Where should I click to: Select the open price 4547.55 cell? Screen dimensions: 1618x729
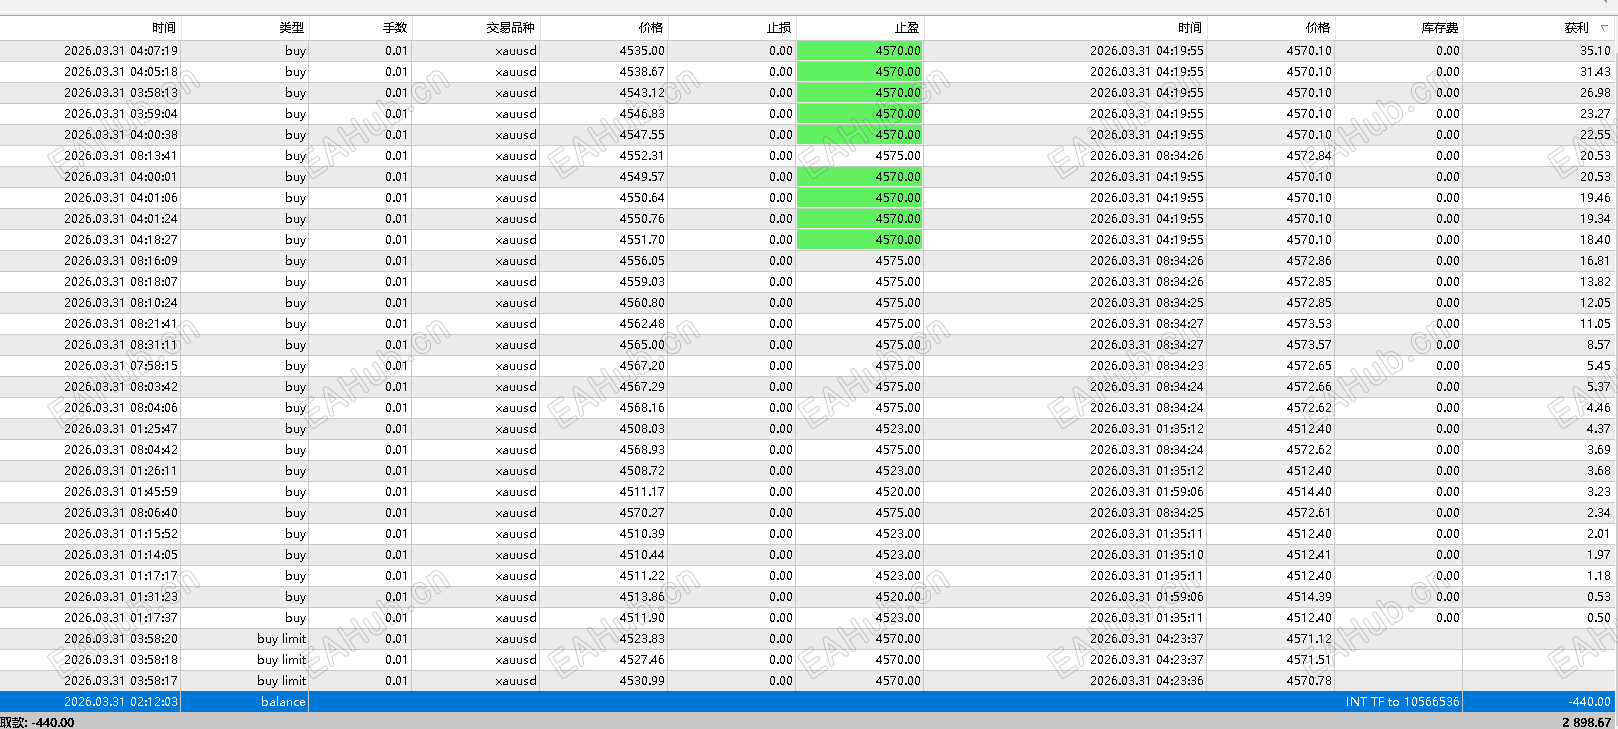point(642,135)
